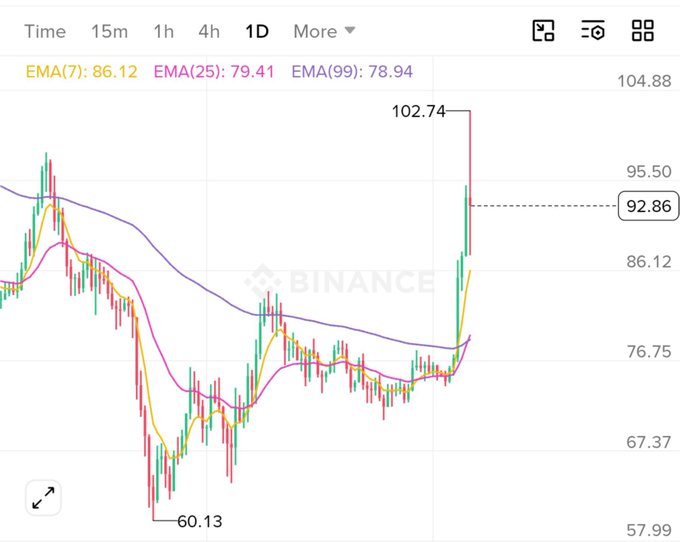Click the 67.37 axis value
Screen dimensions: 680x542
click(649, 442)
